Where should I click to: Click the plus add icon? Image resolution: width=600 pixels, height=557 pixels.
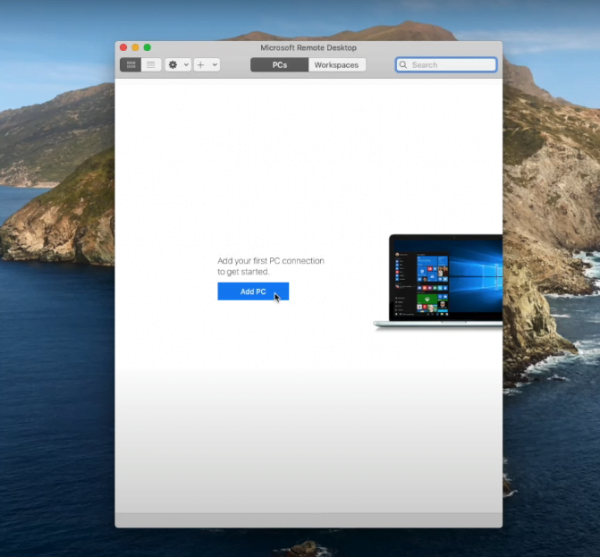point(201,65)
